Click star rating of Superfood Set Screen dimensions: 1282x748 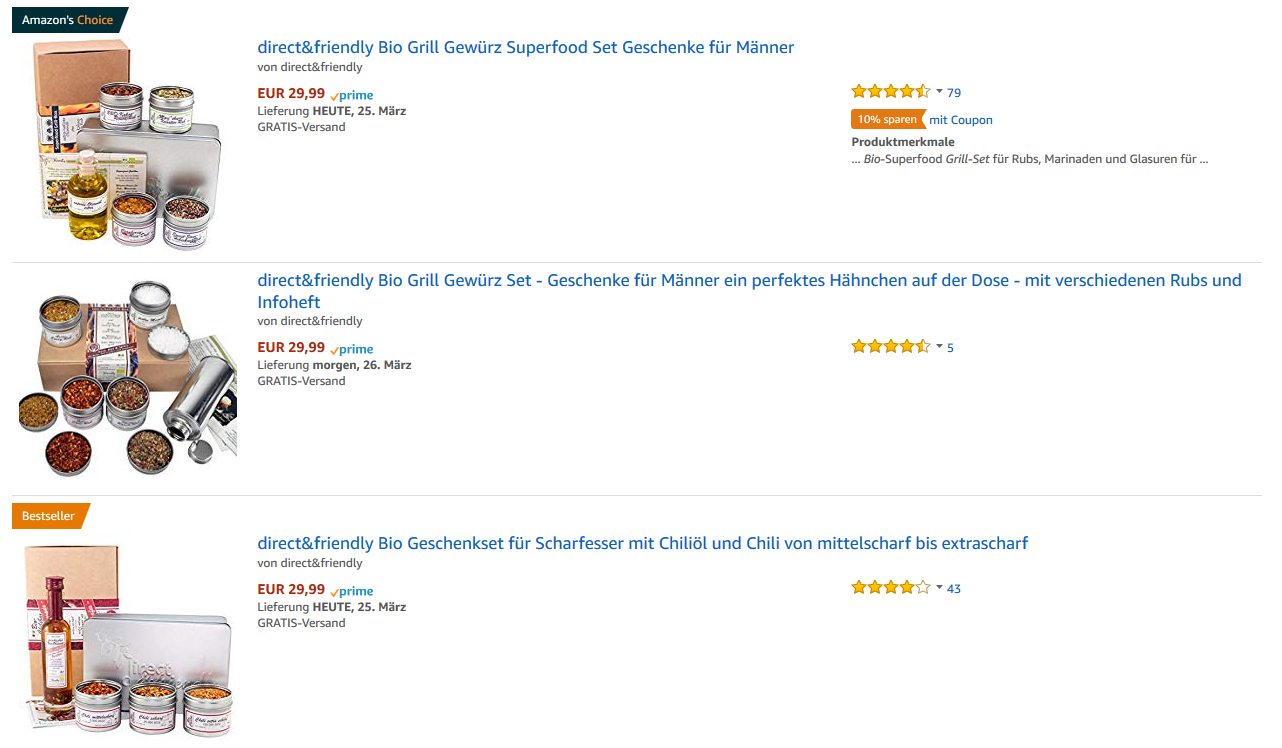tap(890, 92)
